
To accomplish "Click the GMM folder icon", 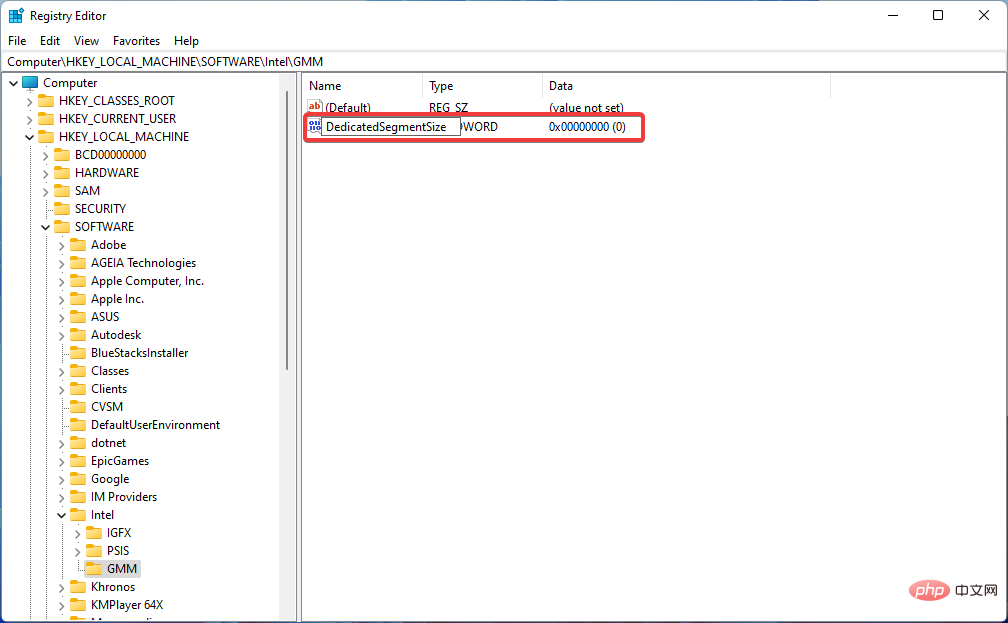I will point(94,569).
